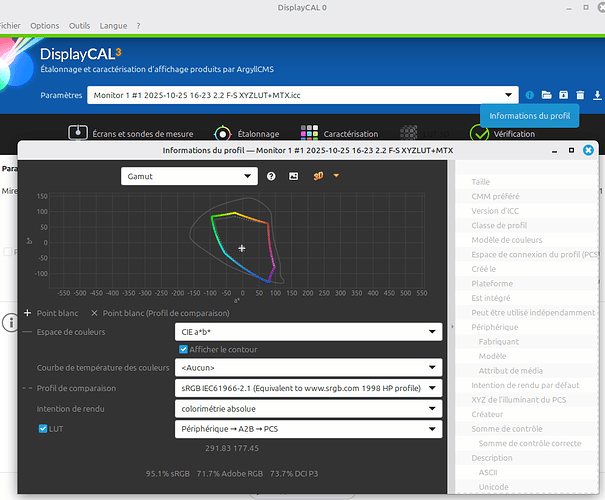Click the help question mark icon

coord(271,176)
